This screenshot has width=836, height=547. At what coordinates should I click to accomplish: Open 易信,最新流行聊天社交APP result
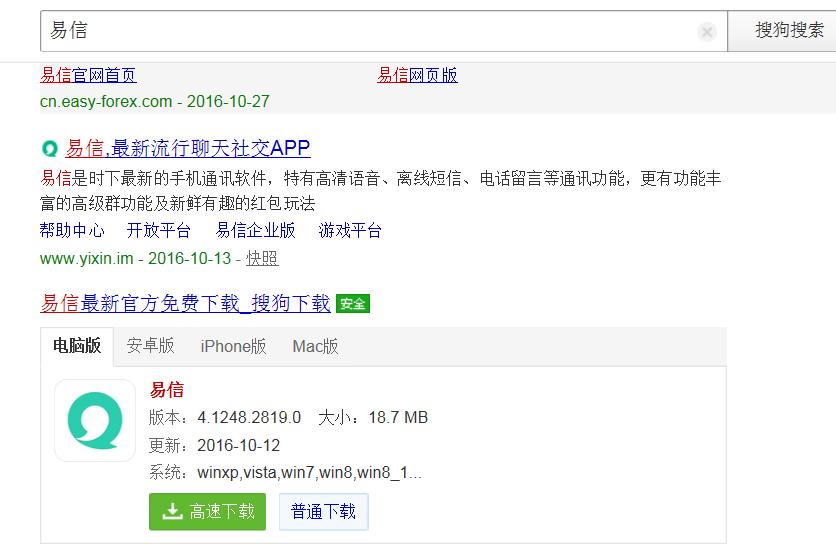(188, 148)
